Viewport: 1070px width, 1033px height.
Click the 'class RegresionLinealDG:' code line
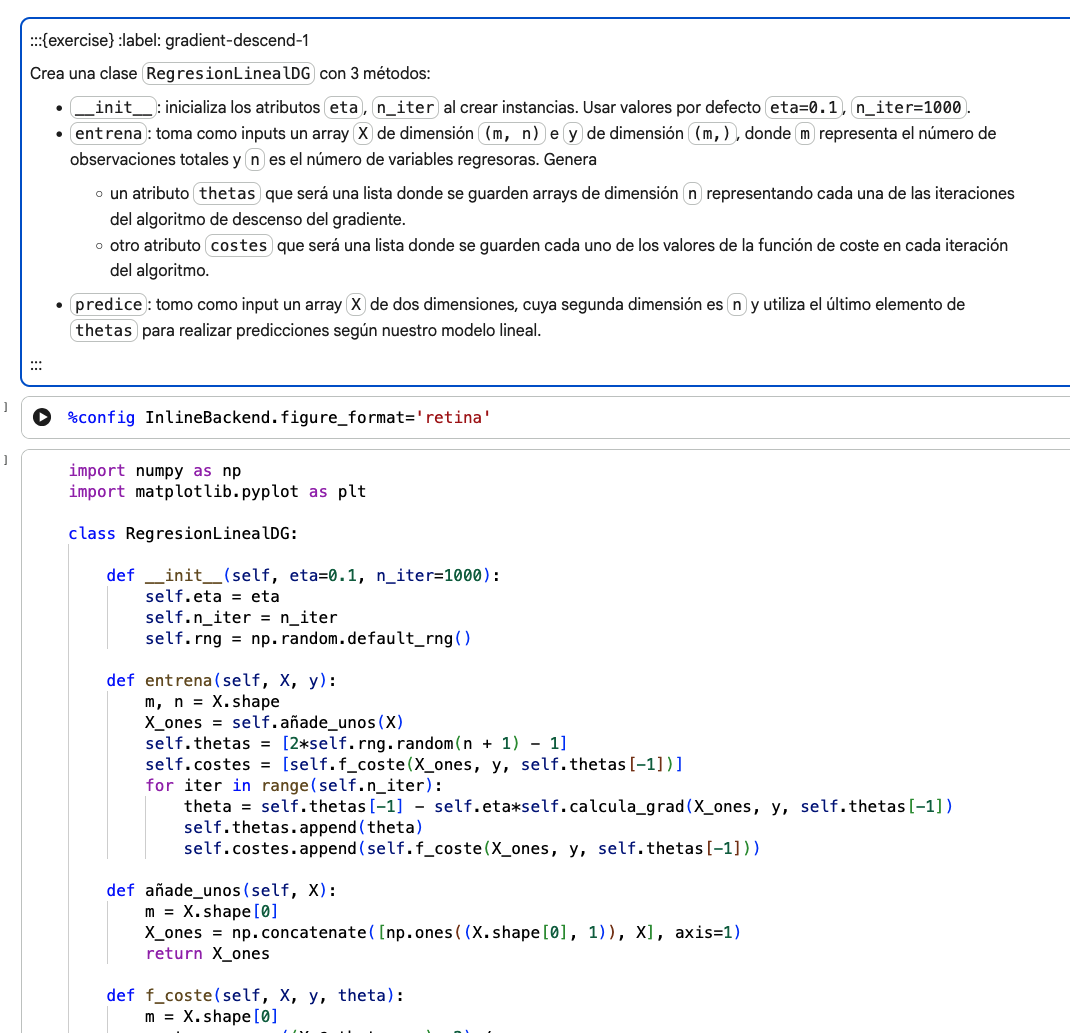[x=183, y=533]
